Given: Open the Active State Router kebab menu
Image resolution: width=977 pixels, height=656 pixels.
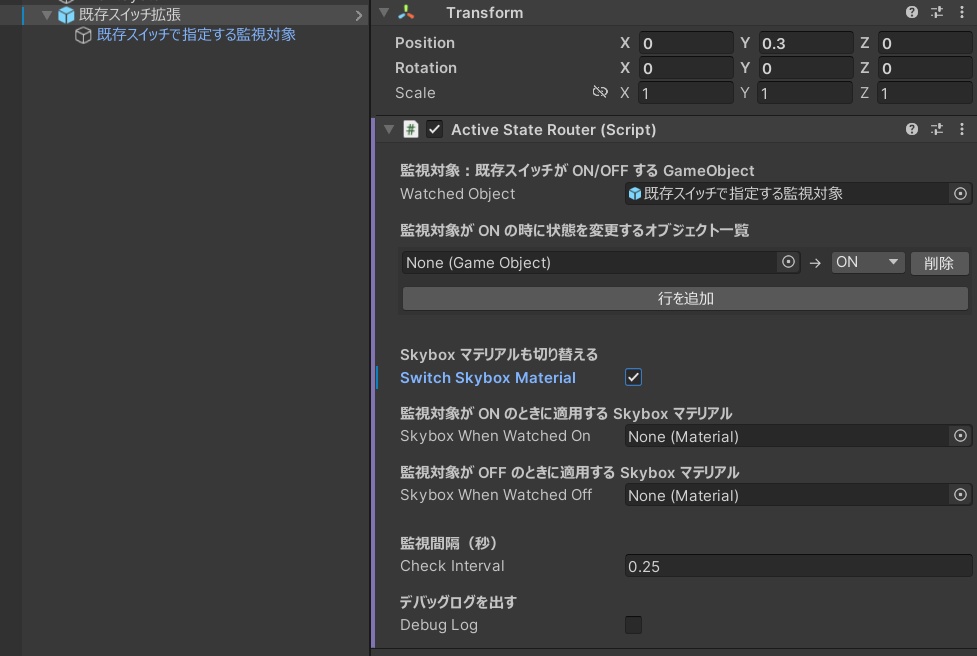Looking at the screenshot, I should tap(962, 129).
